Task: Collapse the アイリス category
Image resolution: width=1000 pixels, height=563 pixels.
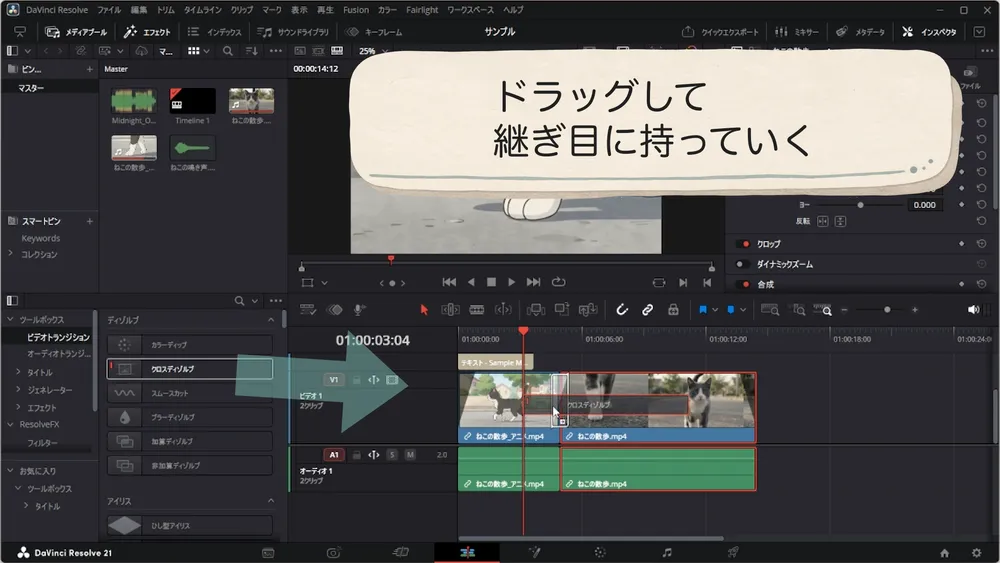Action: pyautogui.click(x=271, y=501)
